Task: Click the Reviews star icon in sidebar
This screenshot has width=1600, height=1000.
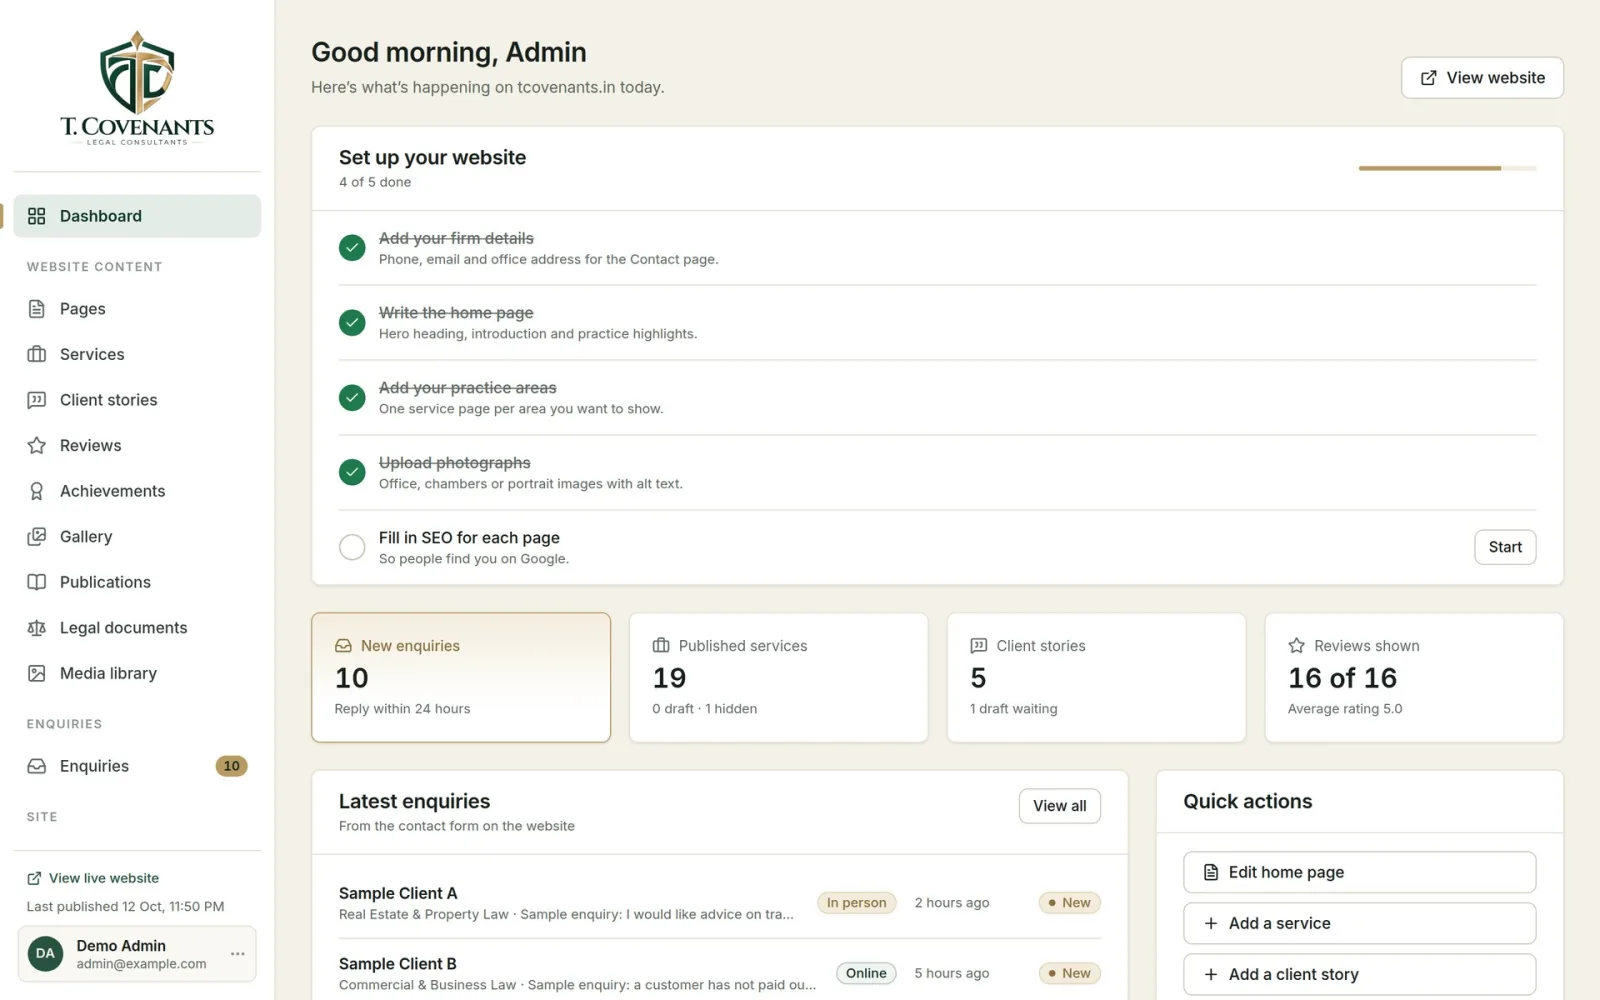Action: click(x=37, y=446)
